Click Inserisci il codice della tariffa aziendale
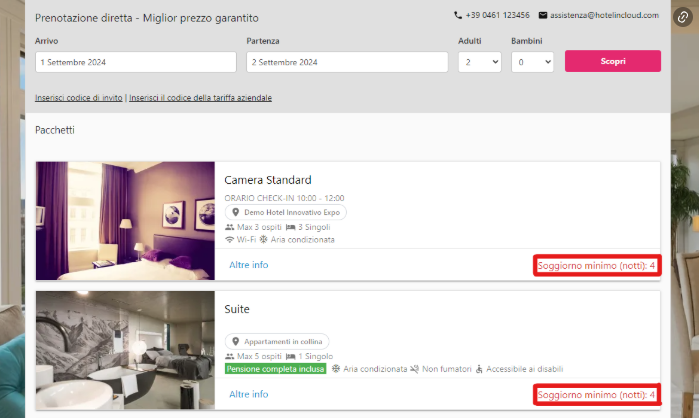699x418 pixels. pos(200,98)
